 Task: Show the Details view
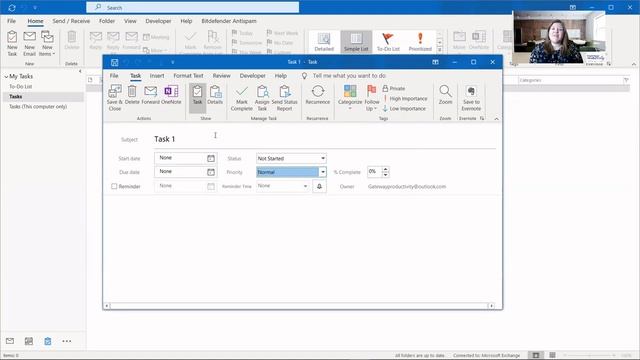tap(215, 95)
